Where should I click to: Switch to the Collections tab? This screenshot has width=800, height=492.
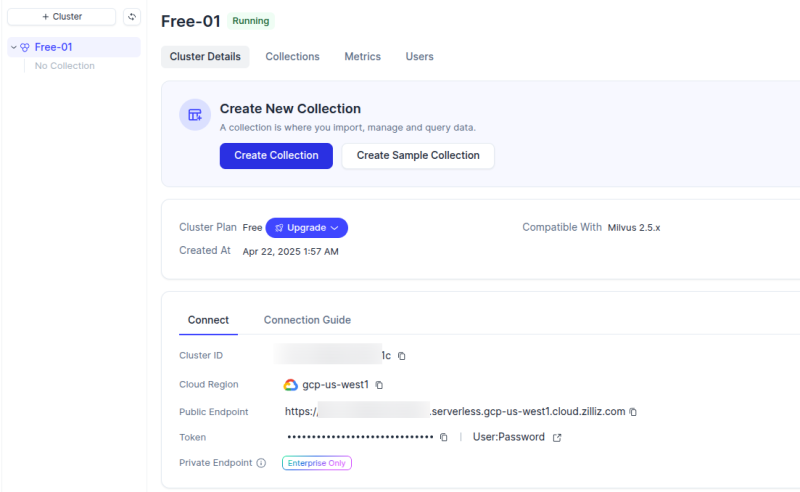click(x=292, y=57)
